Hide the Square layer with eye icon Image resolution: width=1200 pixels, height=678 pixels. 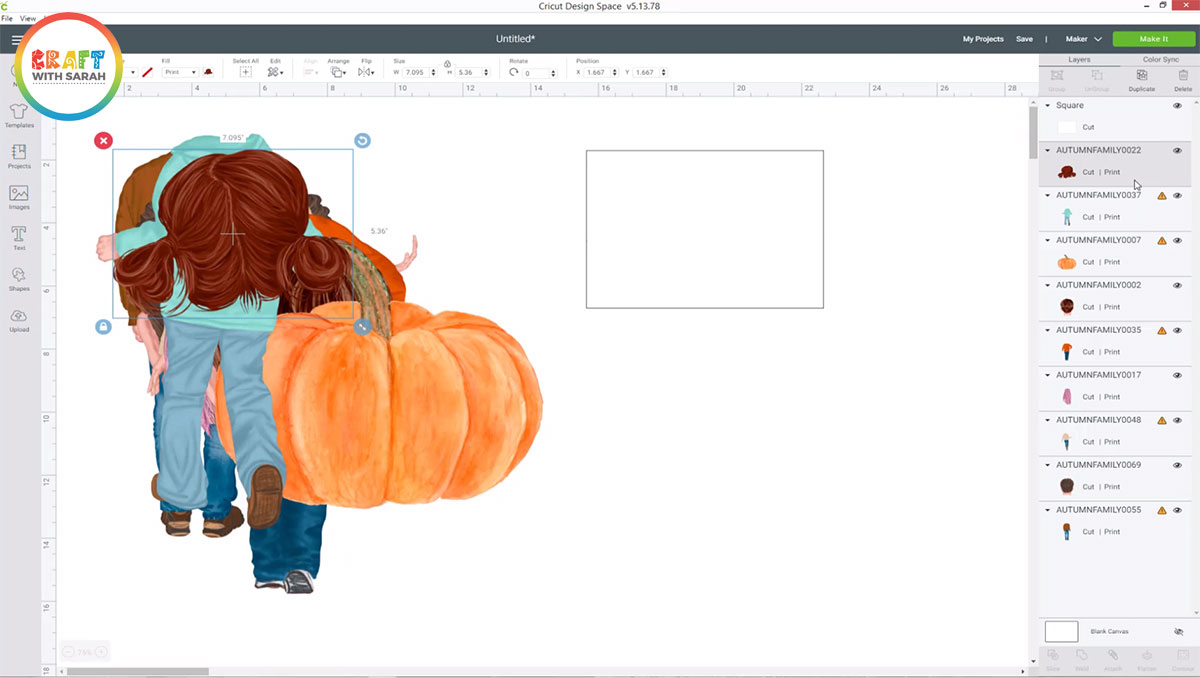coord(1177,106)
